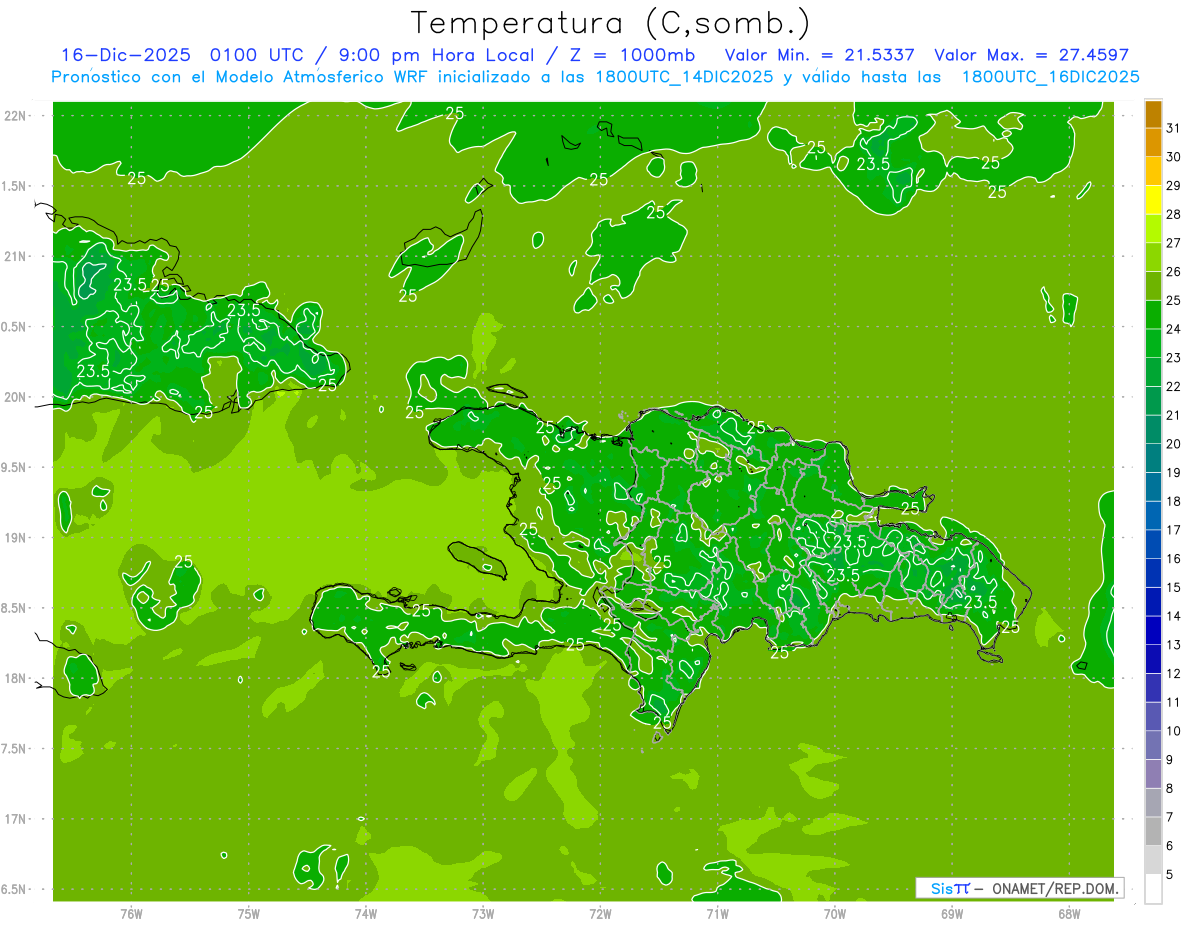This screenshot has height=927, width=1200.
Task: Click the latitude label "18N"
Action: coord(16,678)
